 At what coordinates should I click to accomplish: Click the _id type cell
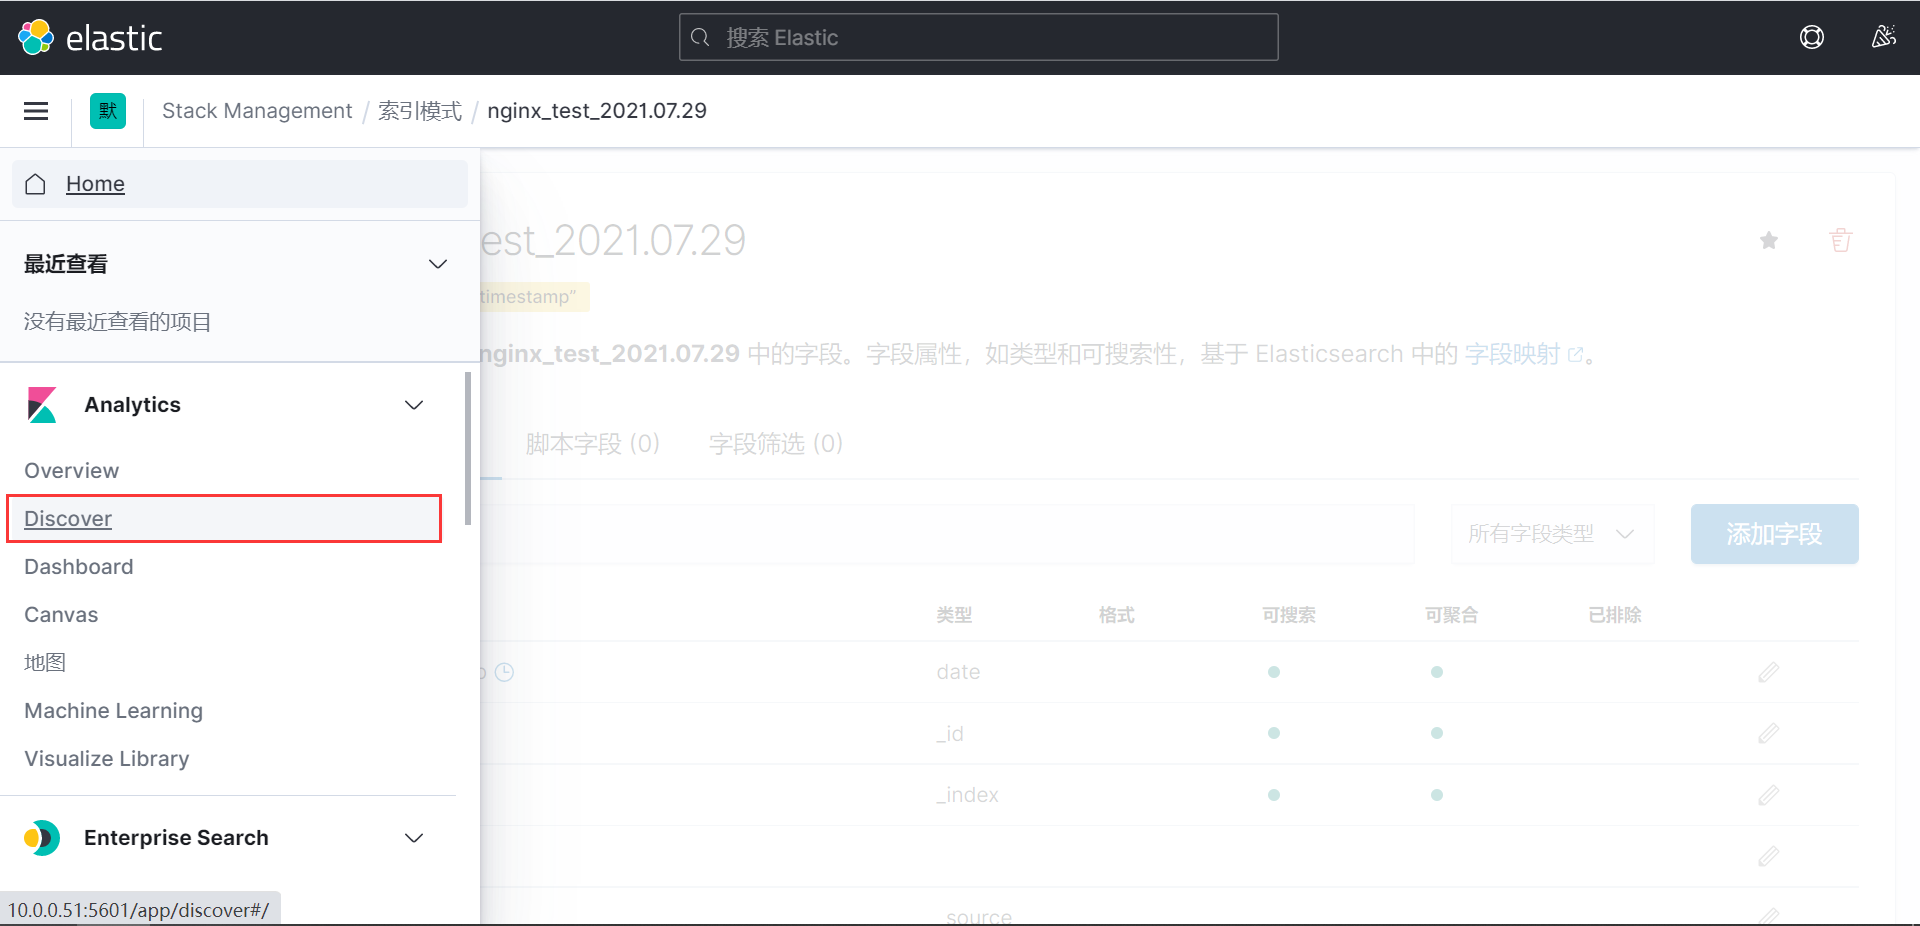click(x=950, y=734)
